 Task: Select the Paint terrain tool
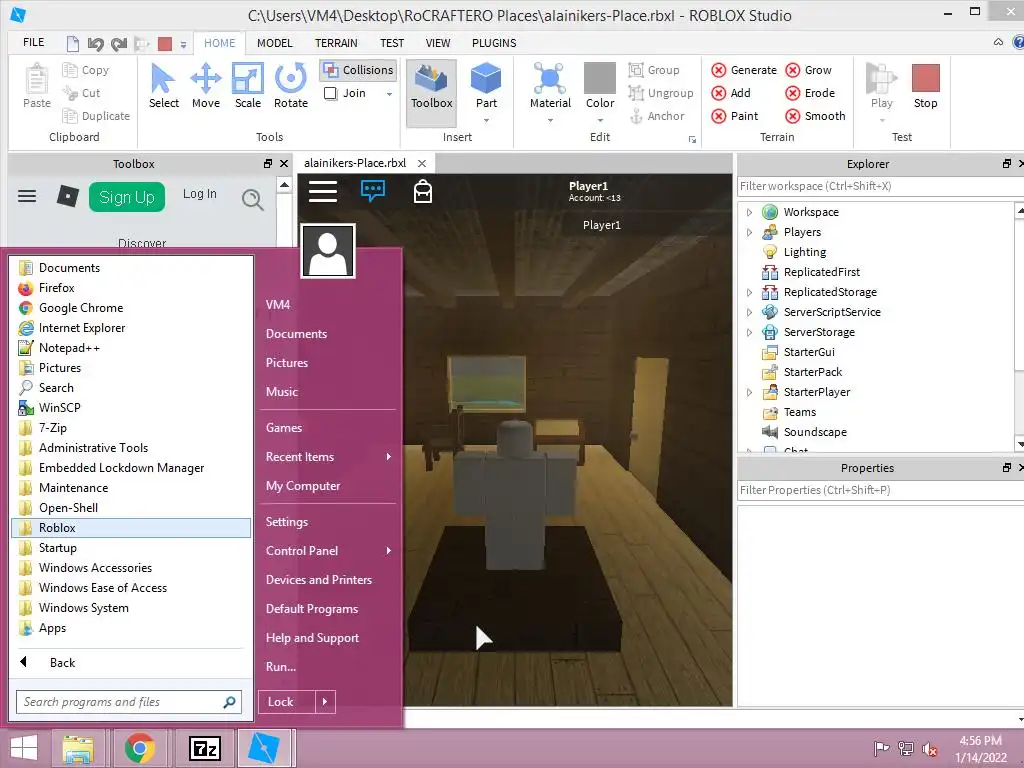(735, 116)
